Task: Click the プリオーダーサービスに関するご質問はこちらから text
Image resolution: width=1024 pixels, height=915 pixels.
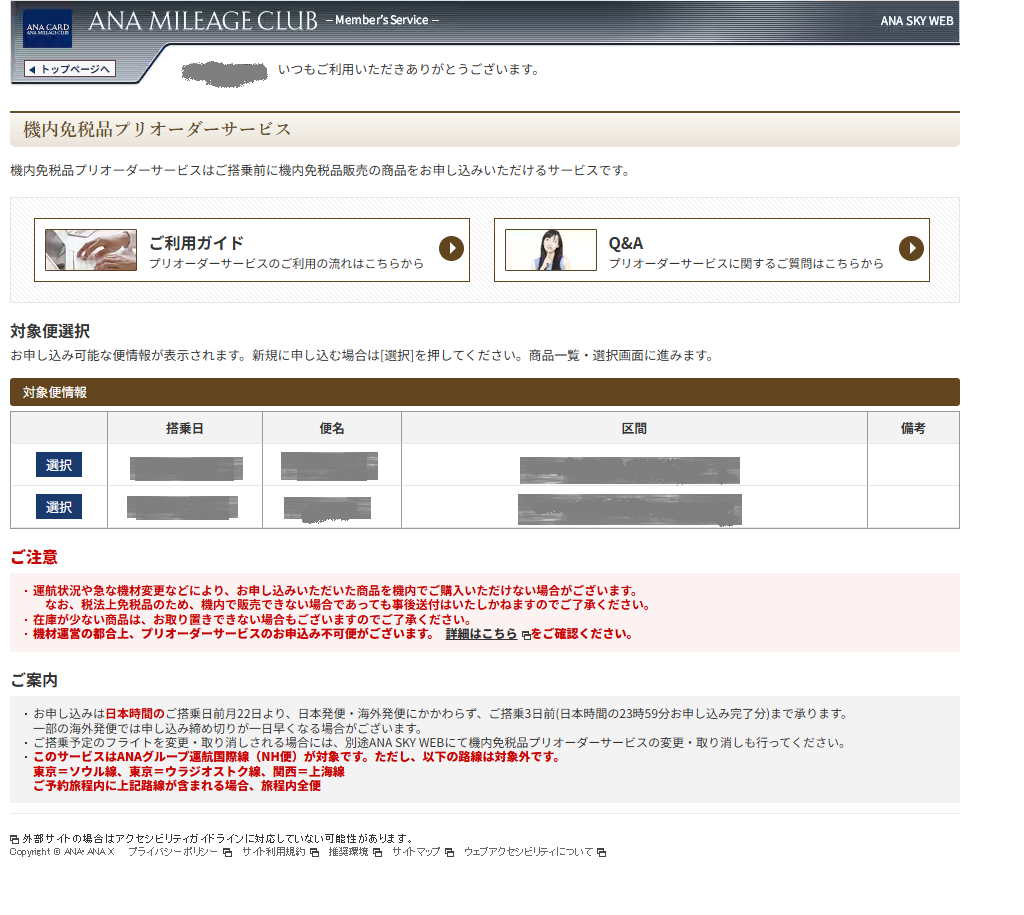Action: pos(746,263)
